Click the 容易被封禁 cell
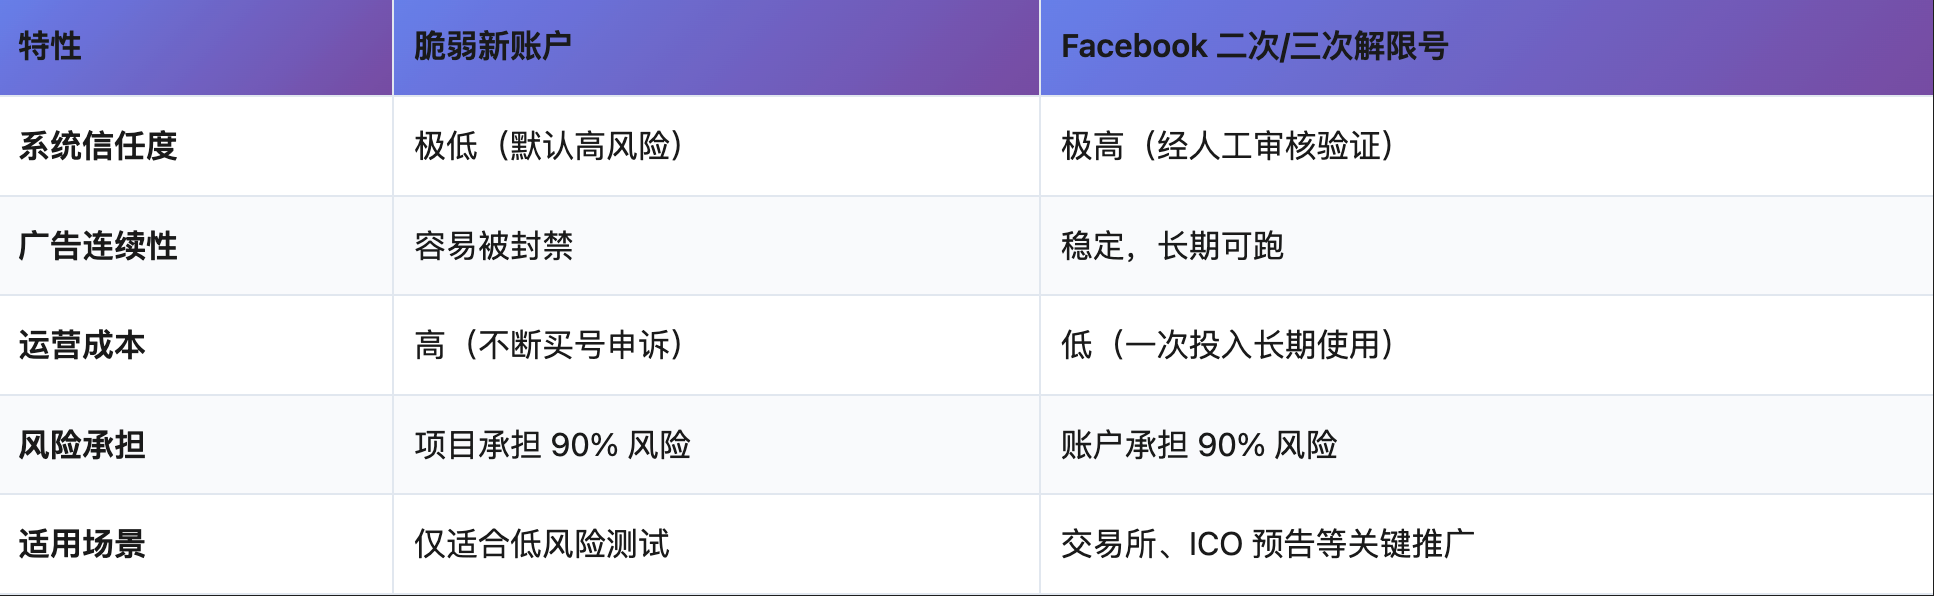This screenshot has height=596, width=1934. [494, 246]
